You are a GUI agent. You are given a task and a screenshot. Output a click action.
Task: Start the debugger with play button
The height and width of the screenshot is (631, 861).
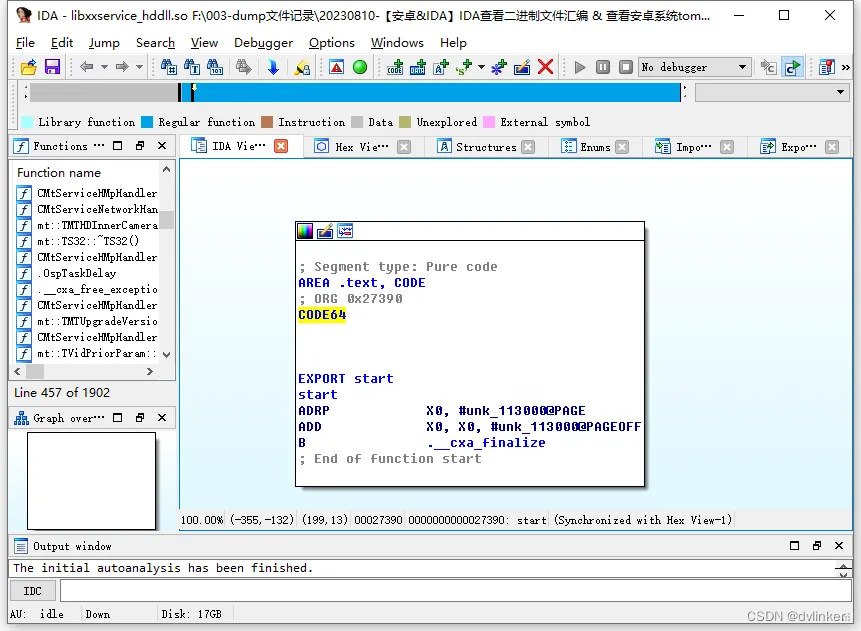coord(580,67)
